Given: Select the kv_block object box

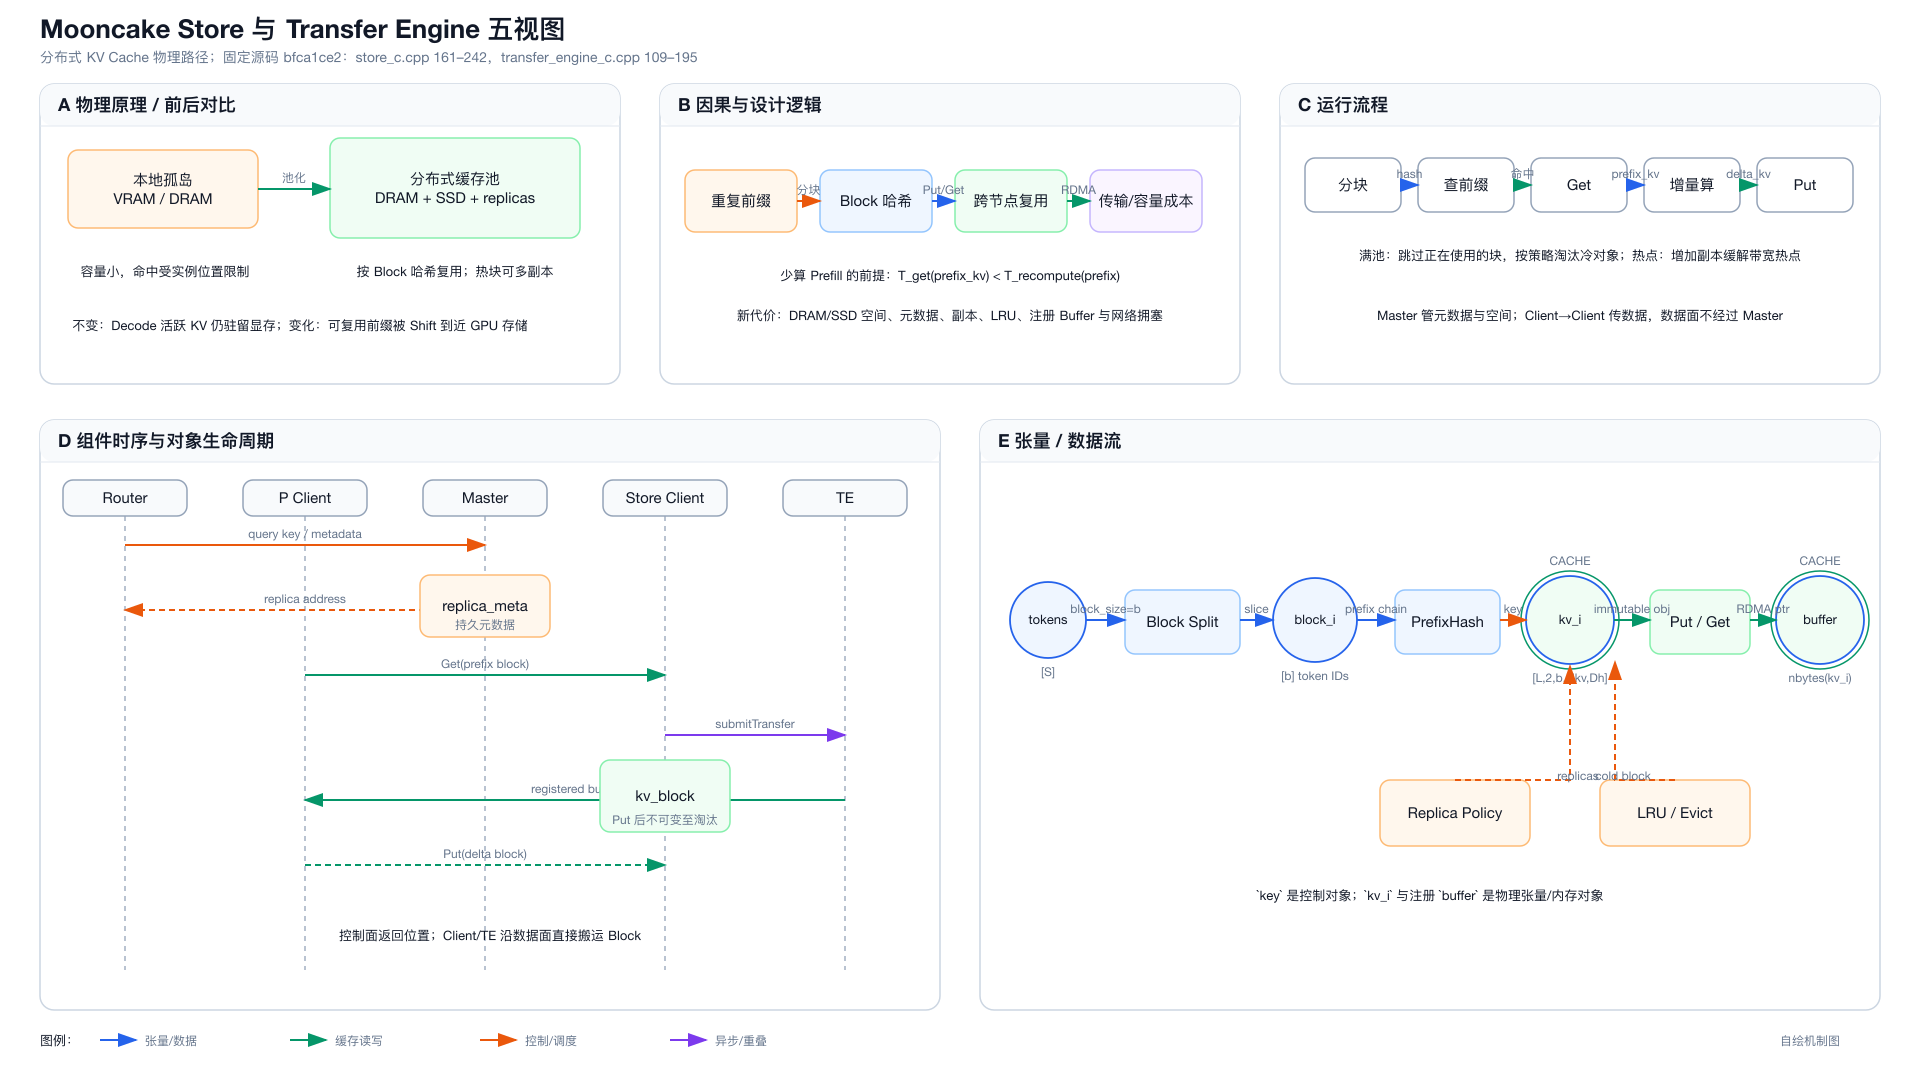Looking at the screenshot, I should 665,796.
